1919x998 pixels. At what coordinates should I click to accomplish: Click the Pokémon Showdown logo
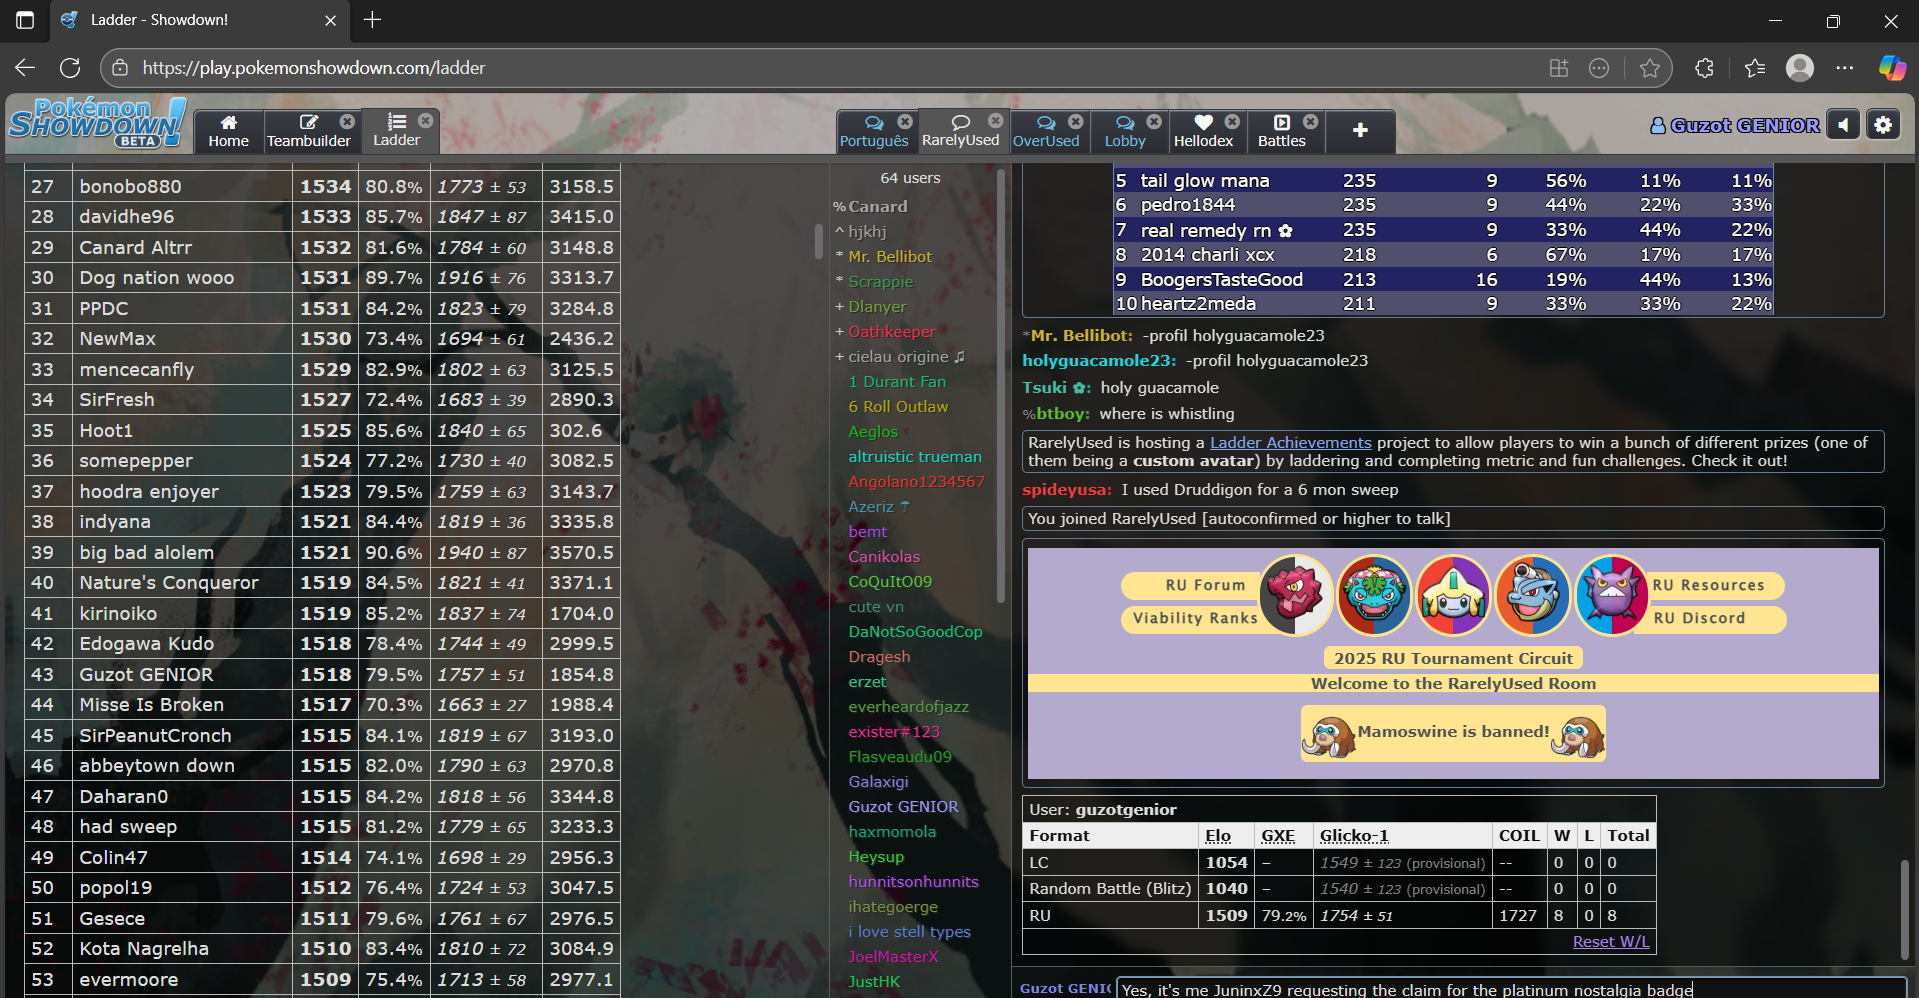pos(97,124)
